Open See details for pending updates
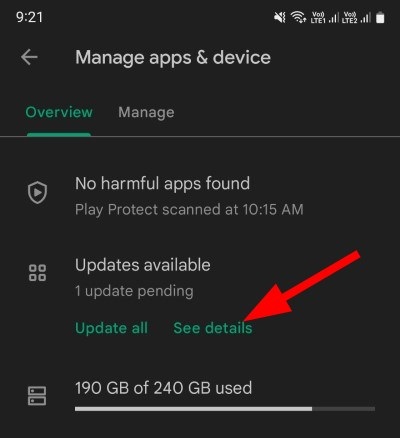Screen dimensions: 400x438 point(213,328)
